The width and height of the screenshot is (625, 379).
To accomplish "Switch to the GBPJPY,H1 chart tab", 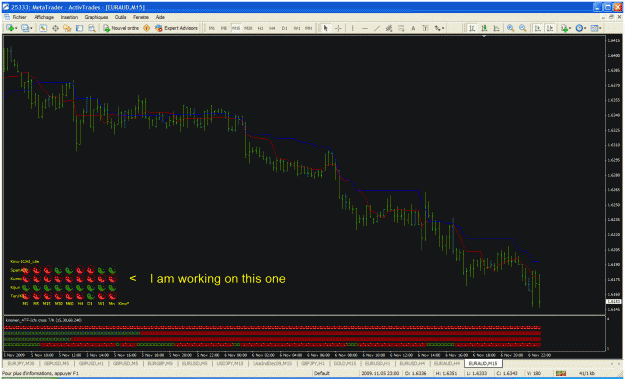I will (313, 363).
